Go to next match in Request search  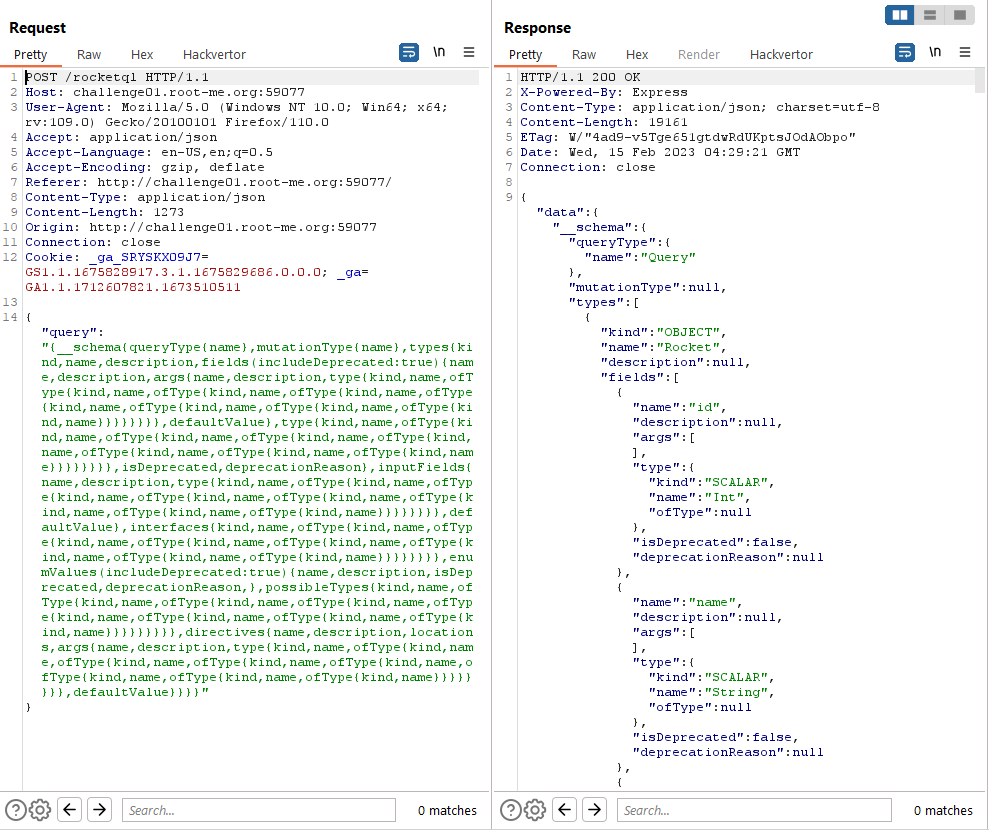pyautogui.click(x=99, y=810)
